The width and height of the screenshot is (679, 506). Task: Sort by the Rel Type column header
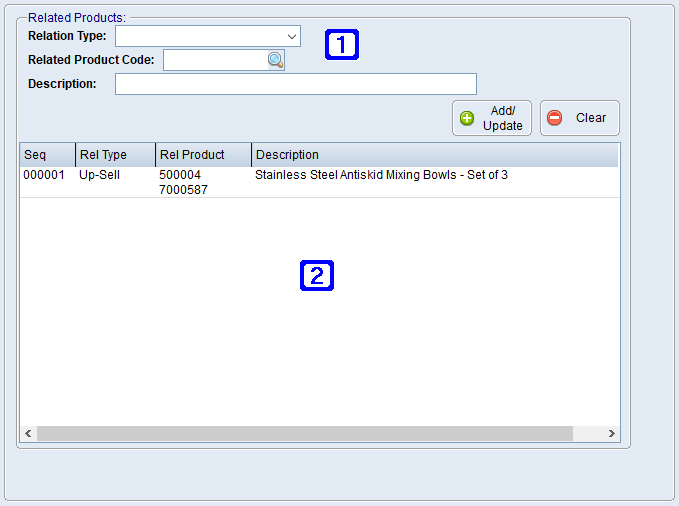[x=115, y=155]
